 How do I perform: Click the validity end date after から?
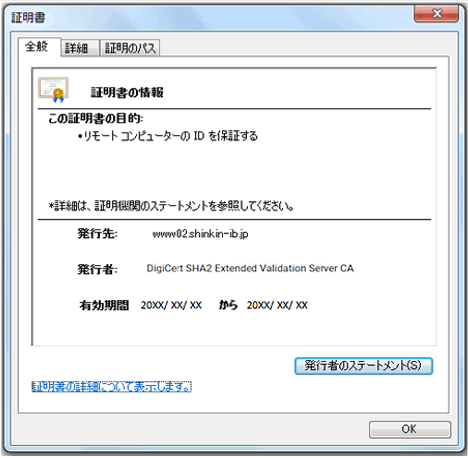point(277,305)
